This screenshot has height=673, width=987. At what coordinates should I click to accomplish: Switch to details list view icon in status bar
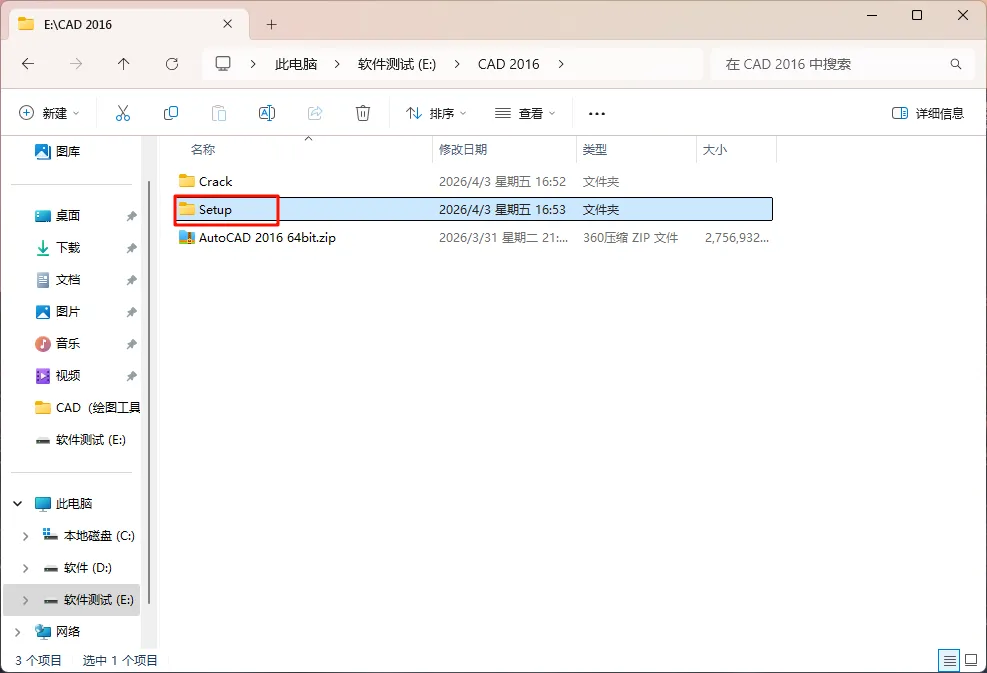(x=949, y=660)
